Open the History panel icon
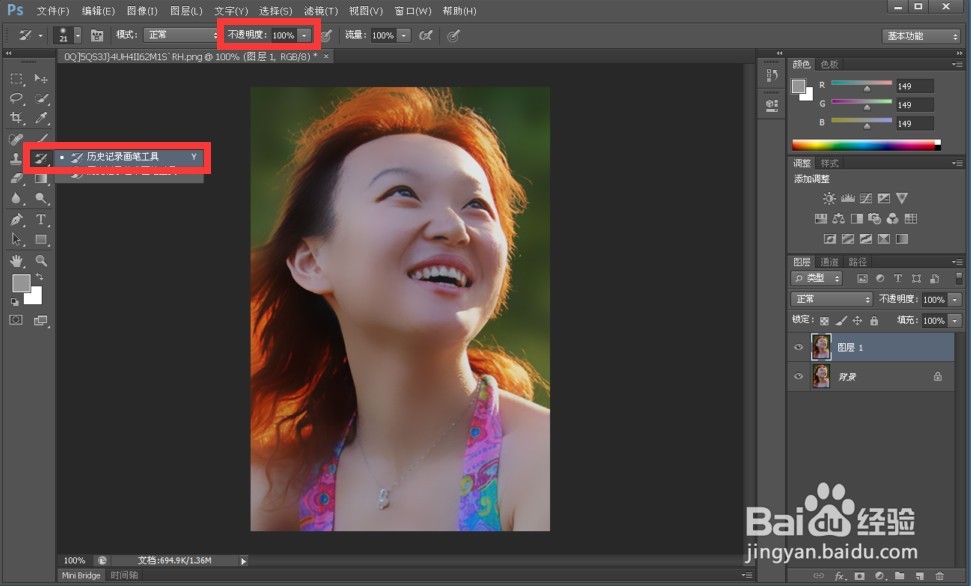This screenshot has height=586, width=971. click(772, 75)
